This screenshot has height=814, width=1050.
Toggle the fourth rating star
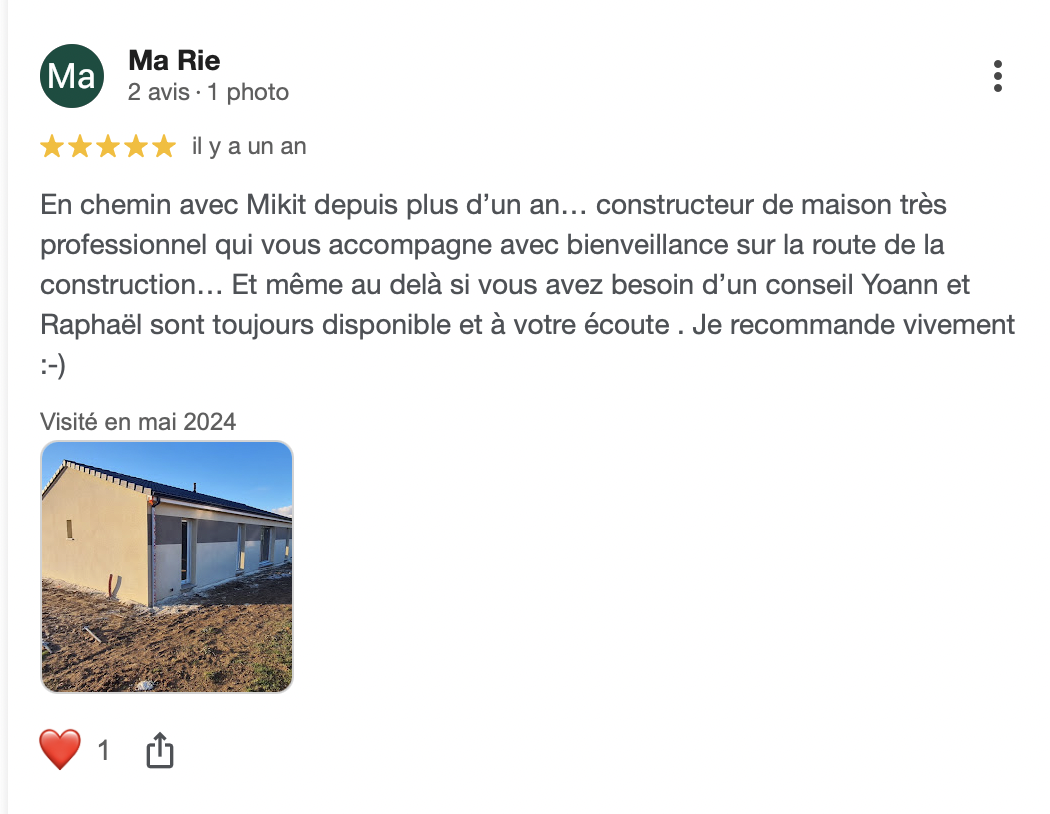click(136, 145)
